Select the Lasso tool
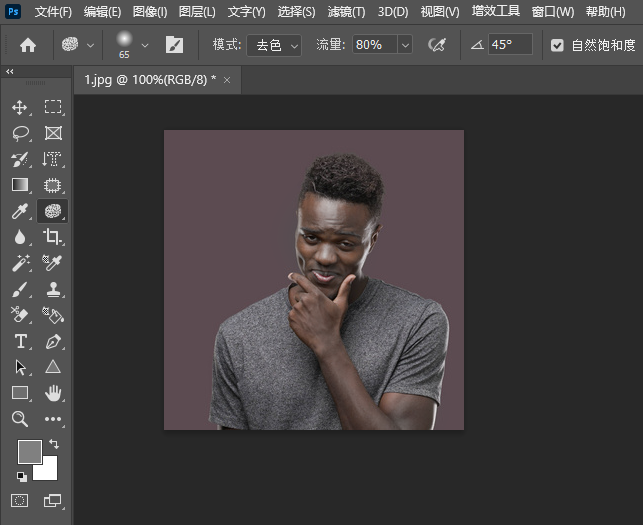643x525 pixels. tap(20, 133)
